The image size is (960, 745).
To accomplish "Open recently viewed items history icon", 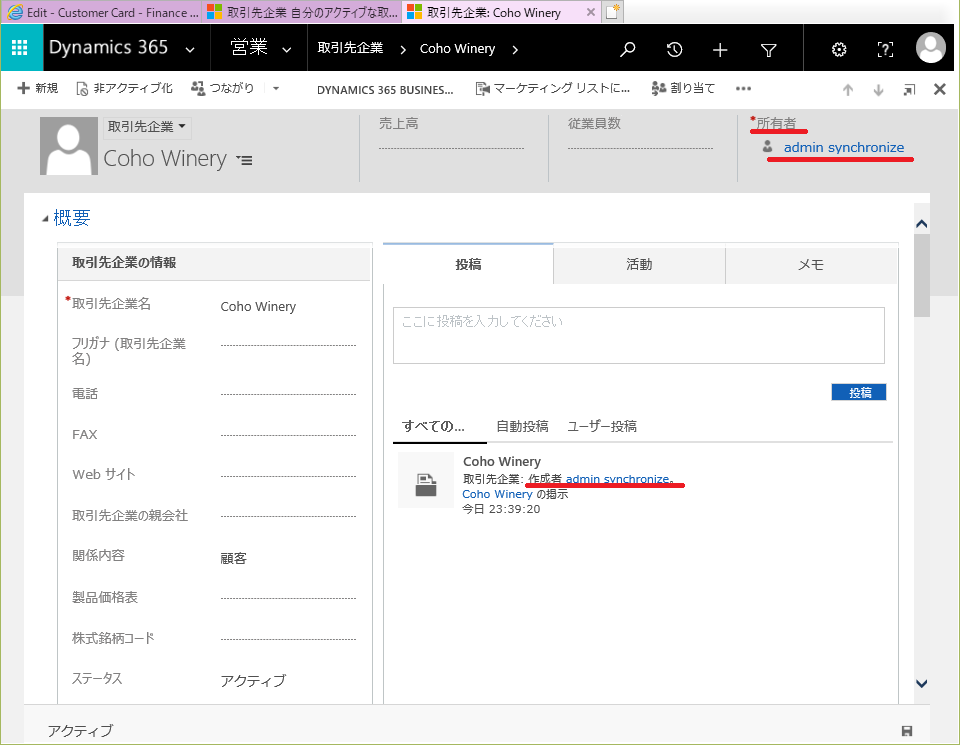I will point(674,49).
